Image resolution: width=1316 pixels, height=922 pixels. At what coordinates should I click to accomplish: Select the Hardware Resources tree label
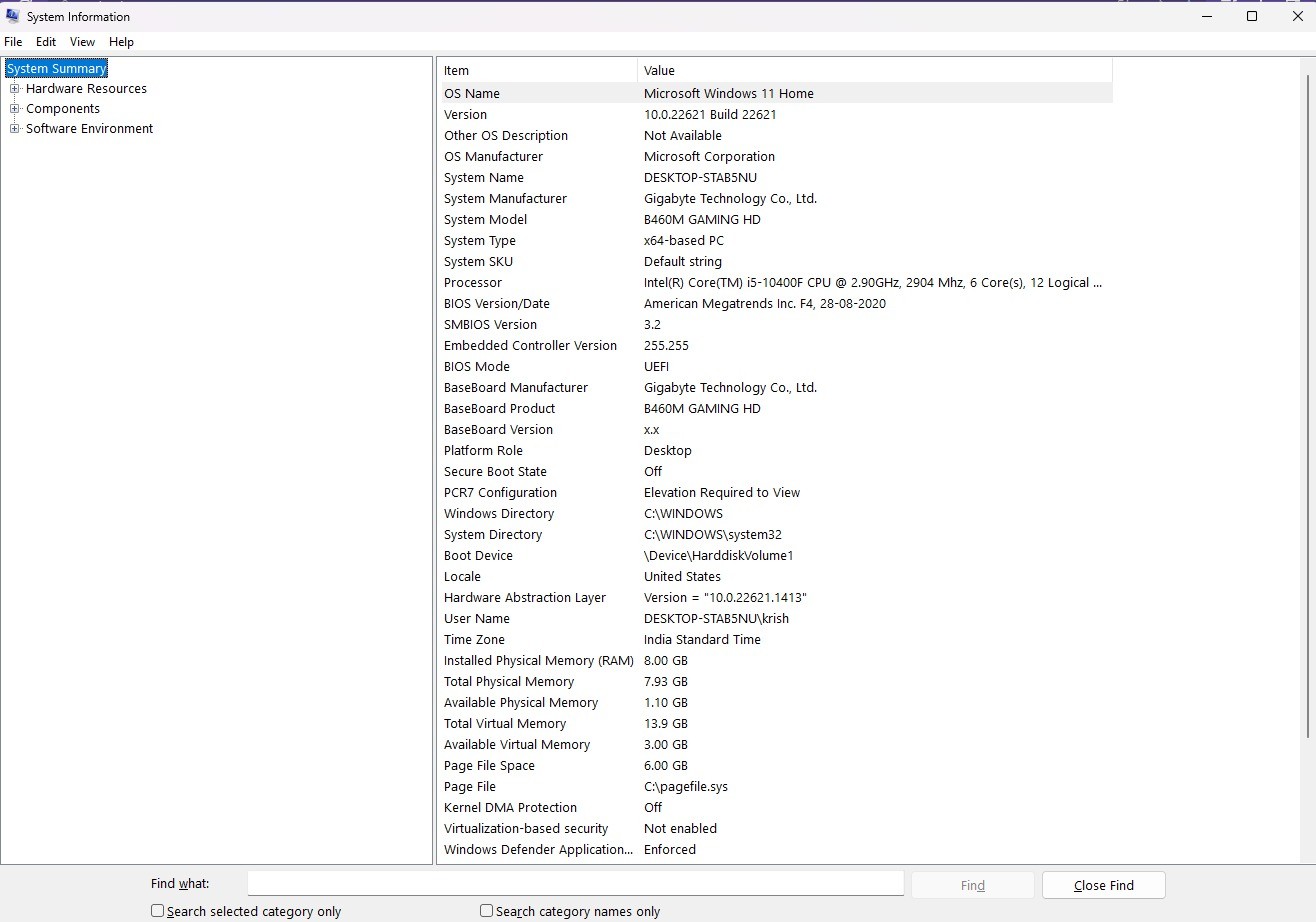(x=86, y=89)
